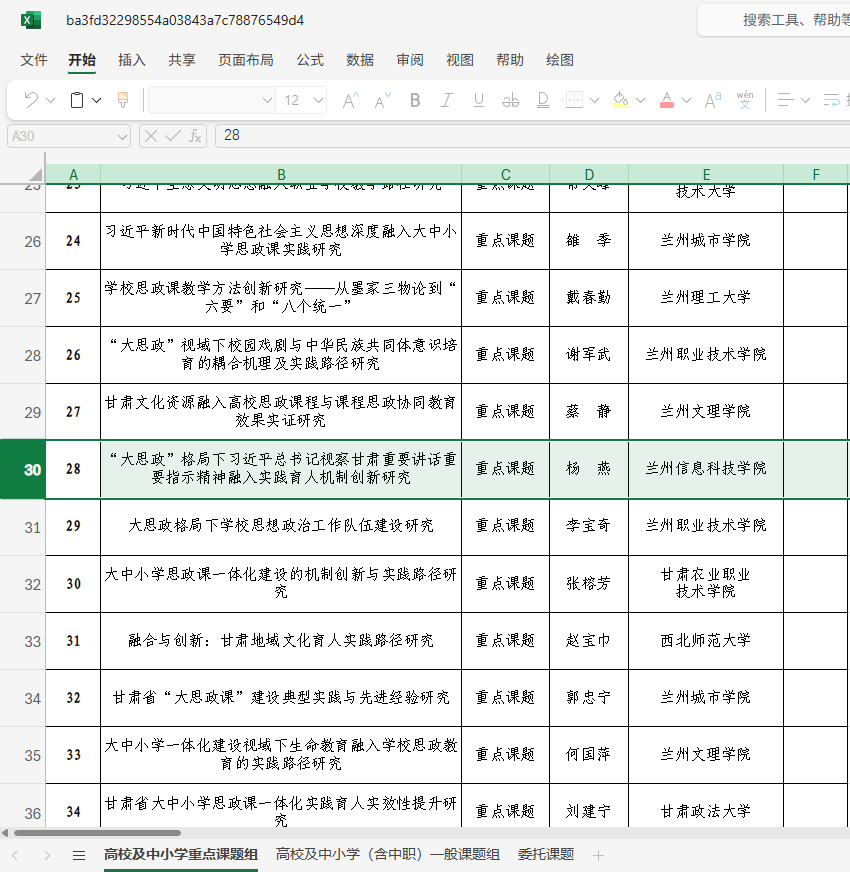Click the font color red A swatch
Image resolution: width=850 pixels, height=872 pixels.
[667, 100]
